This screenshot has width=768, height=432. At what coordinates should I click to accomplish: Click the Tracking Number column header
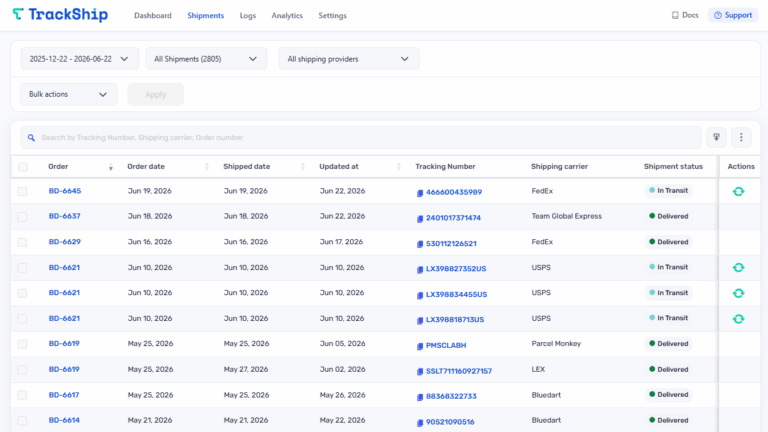(x=445, y=167)
